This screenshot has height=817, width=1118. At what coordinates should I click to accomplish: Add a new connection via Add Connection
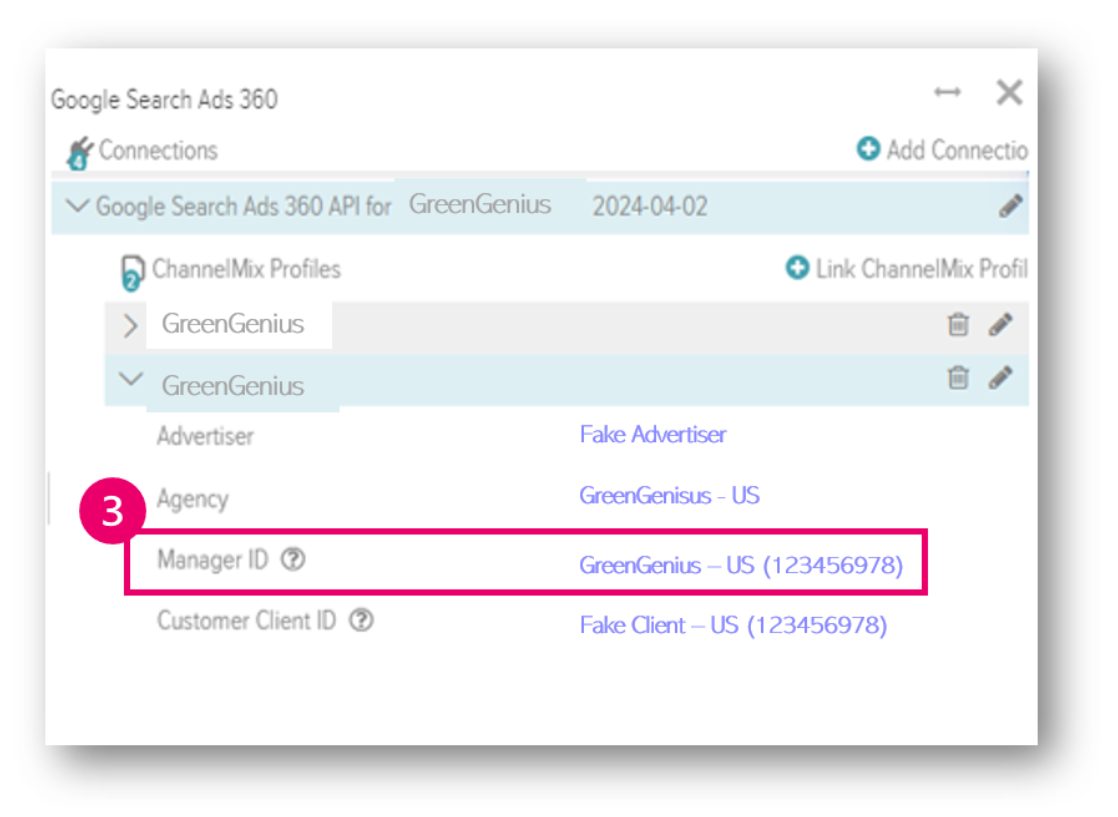(943, 150)
